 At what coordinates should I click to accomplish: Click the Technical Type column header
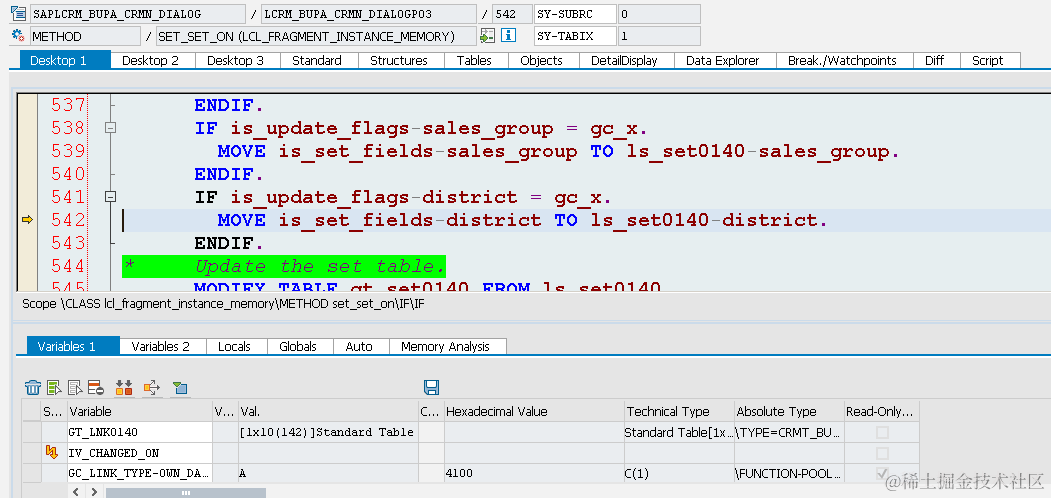[678, 411]
